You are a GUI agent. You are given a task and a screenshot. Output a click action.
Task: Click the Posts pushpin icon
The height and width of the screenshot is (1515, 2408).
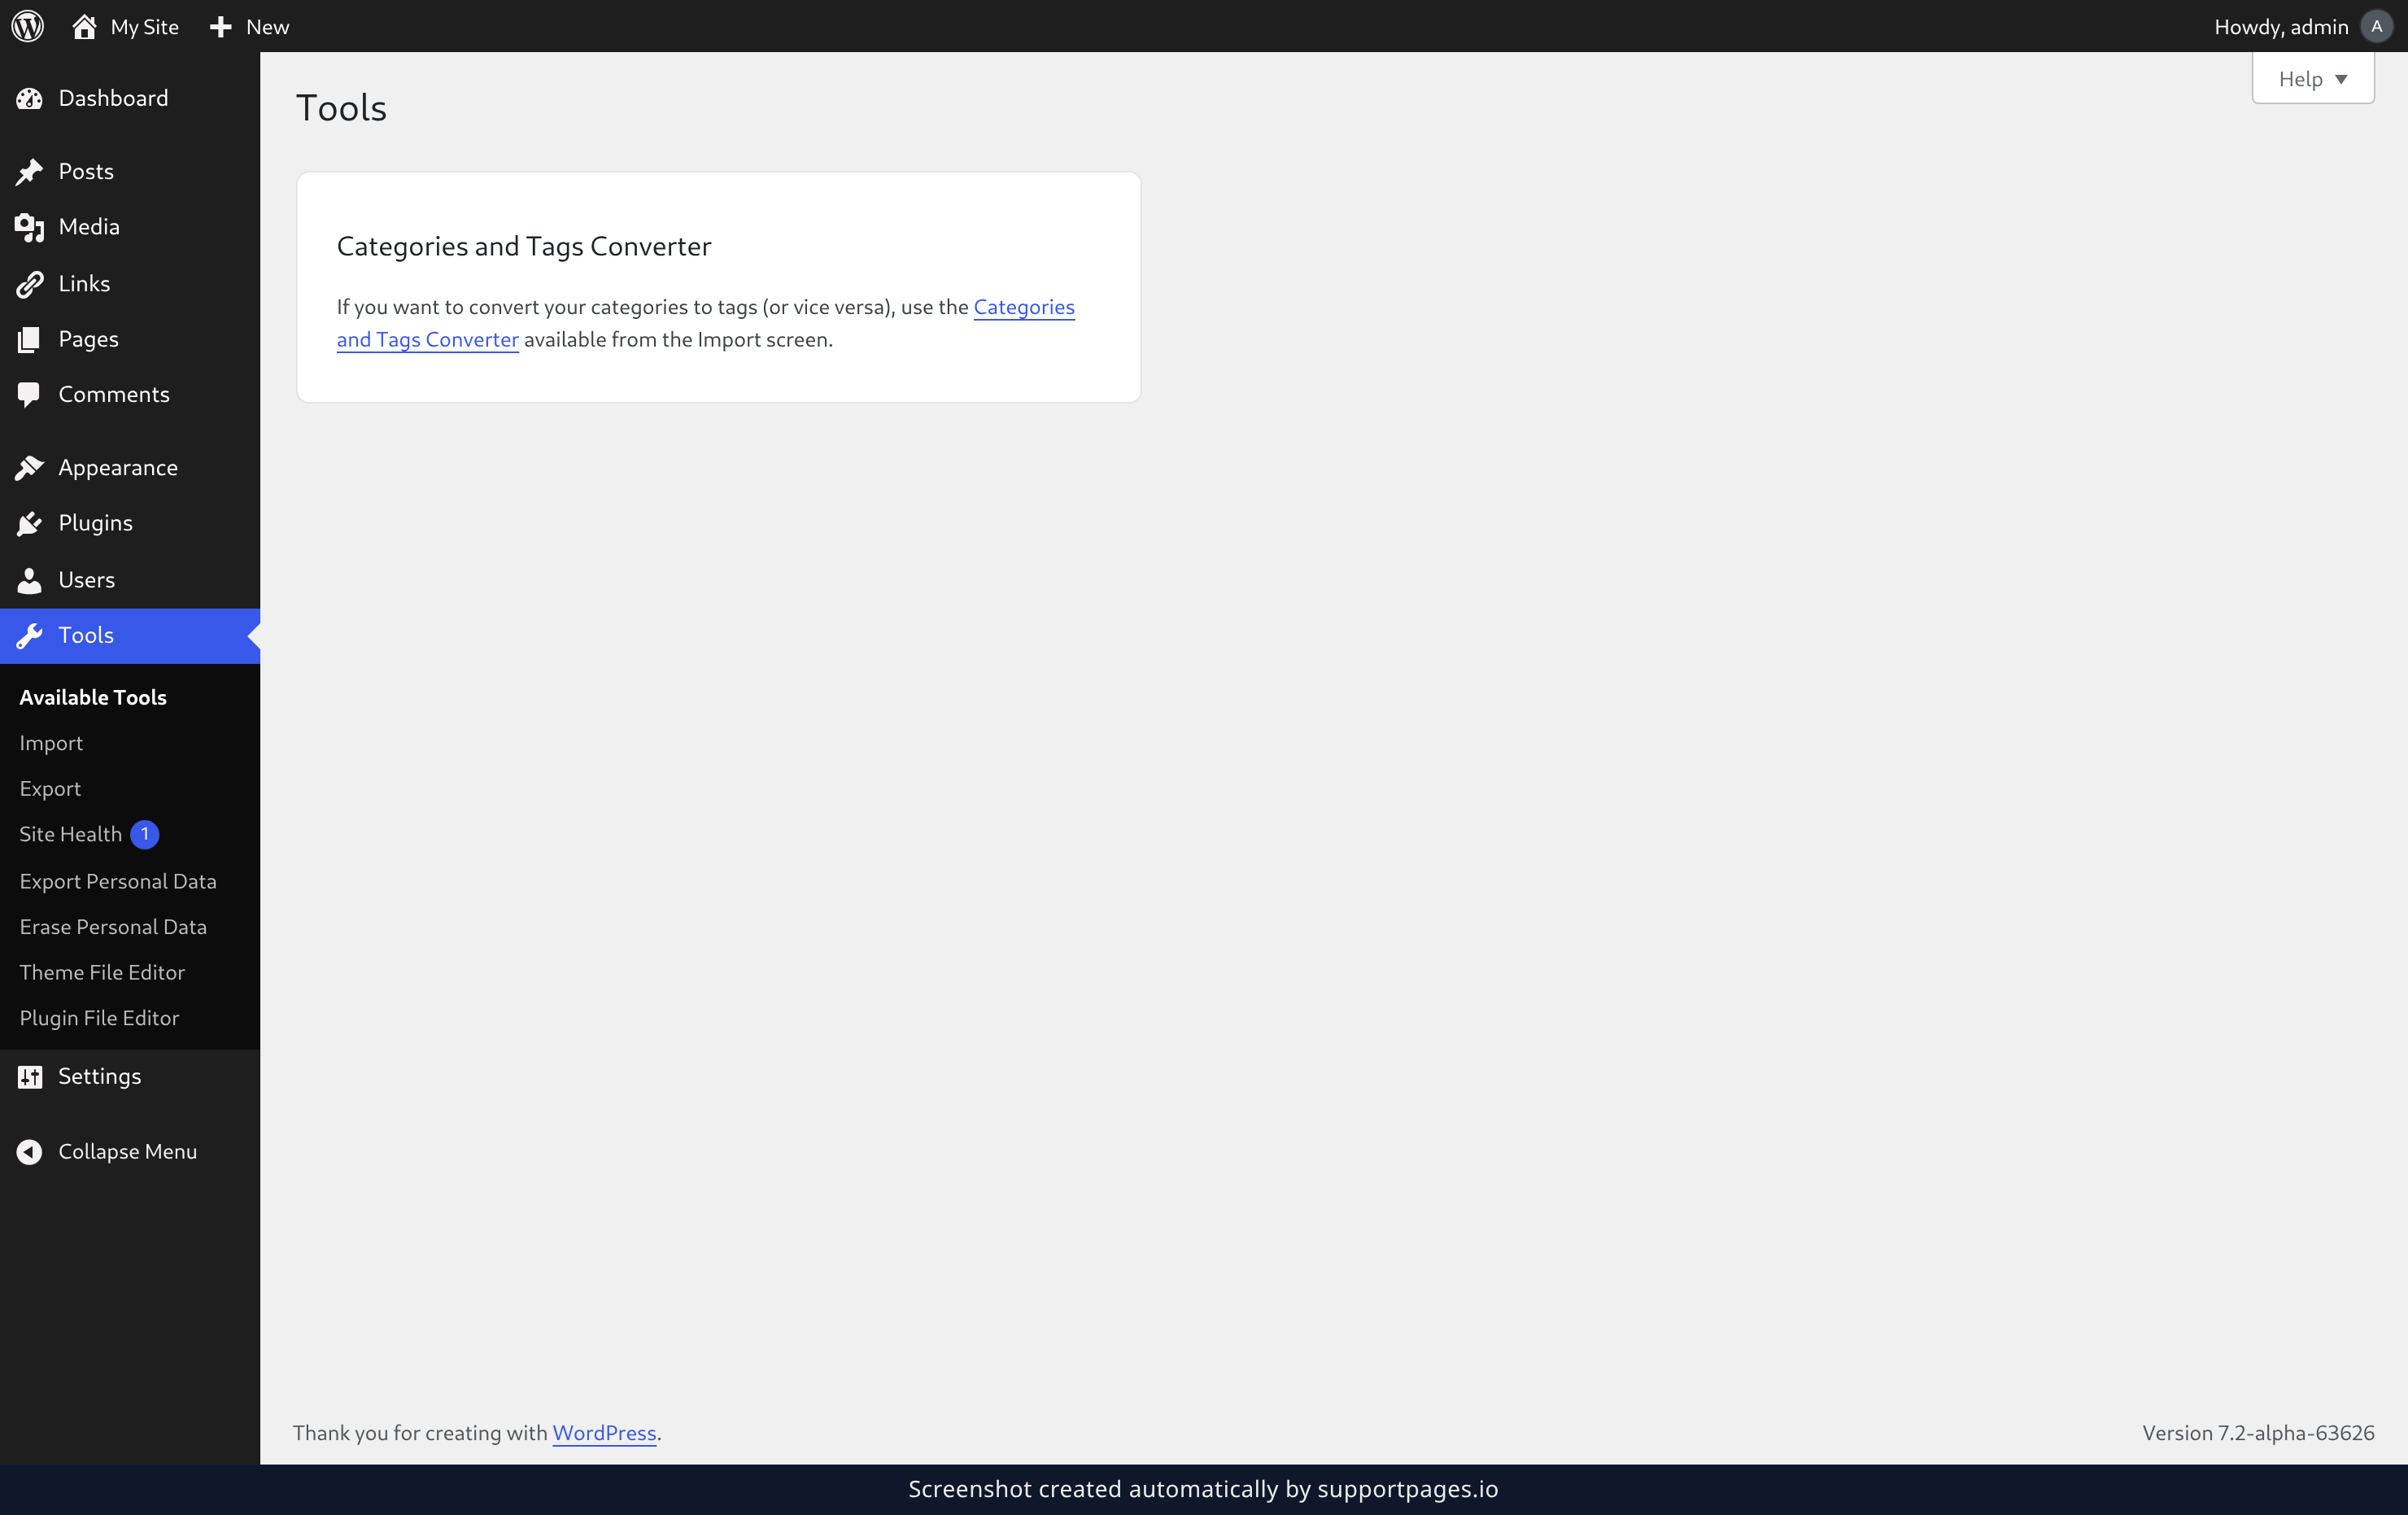tap(30, 172)
